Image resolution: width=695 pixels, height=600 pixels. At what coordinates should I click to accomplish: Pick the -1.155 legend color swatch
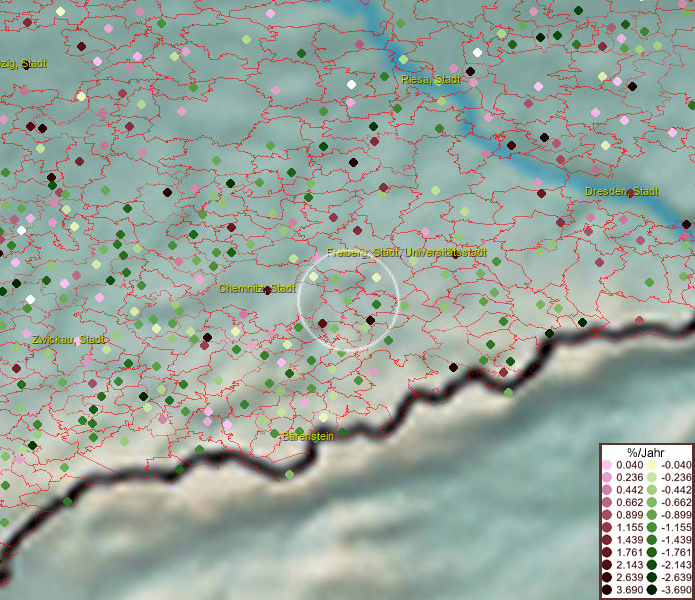(x=652, y=527)
